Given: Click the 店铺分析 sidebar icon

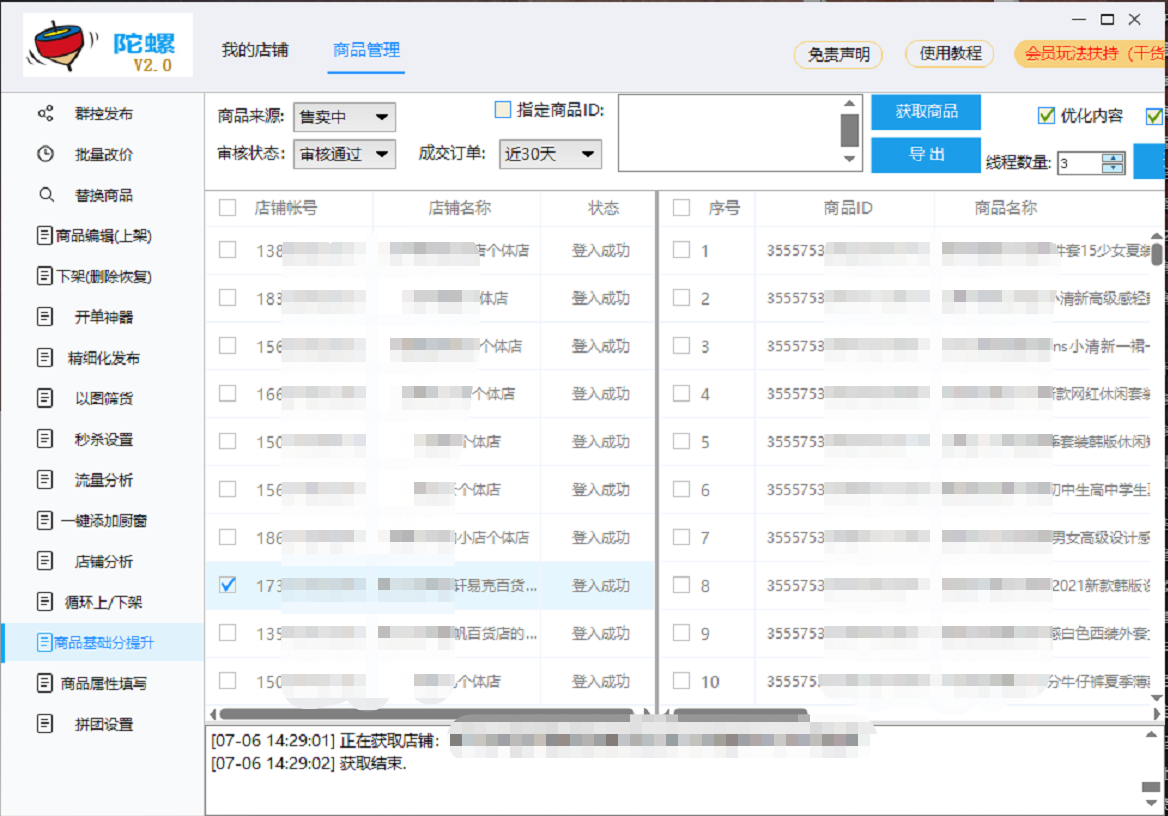Looking at the screenshot, I should point(45,561).
